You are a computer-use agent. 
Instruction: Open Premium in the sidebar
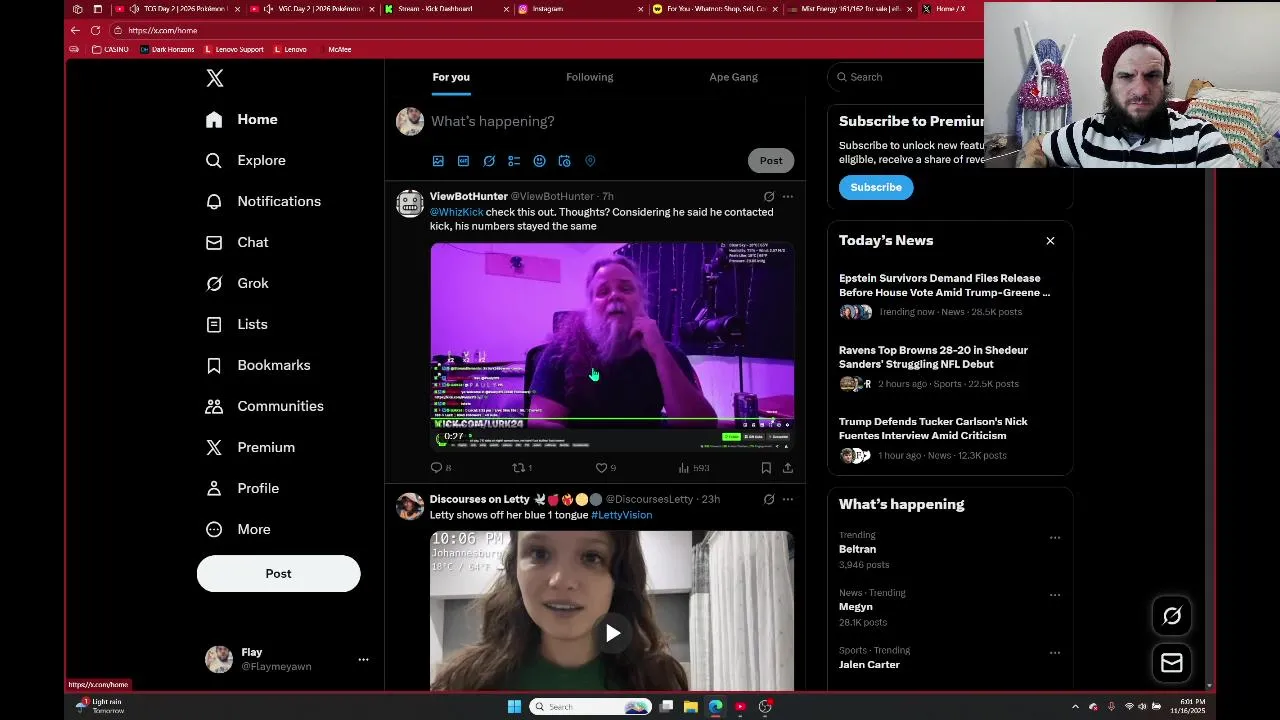pos(250,447)
